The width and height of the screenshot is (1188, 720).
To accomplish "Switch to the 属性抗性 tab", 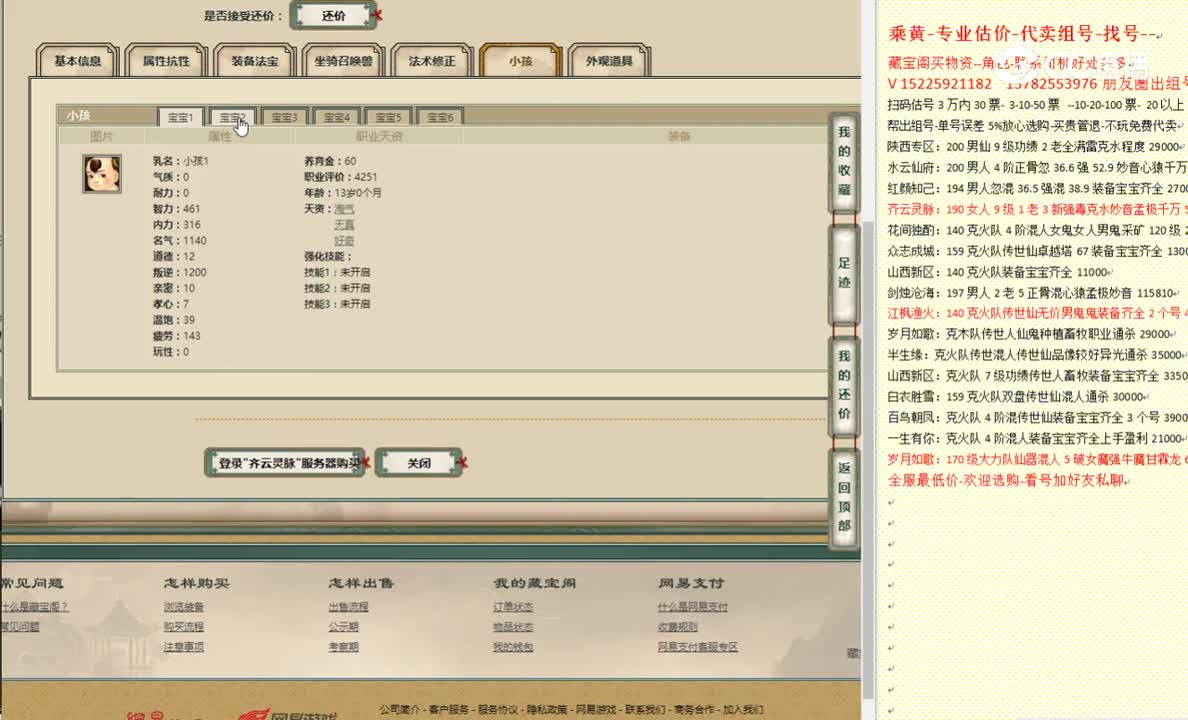I will (166, 61).
